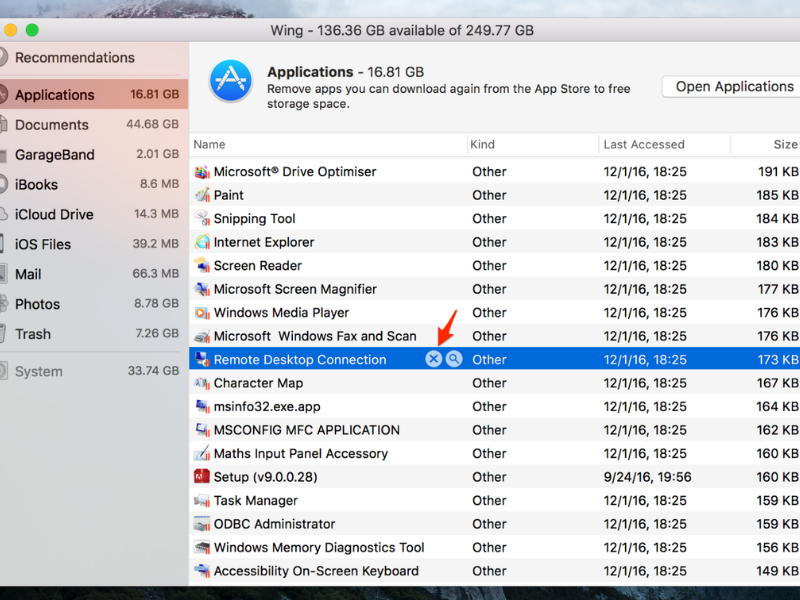The width and height of the screenshot is (800, 600).
Task: Select the Snipping Tool app icon
Action: (202, 219)
